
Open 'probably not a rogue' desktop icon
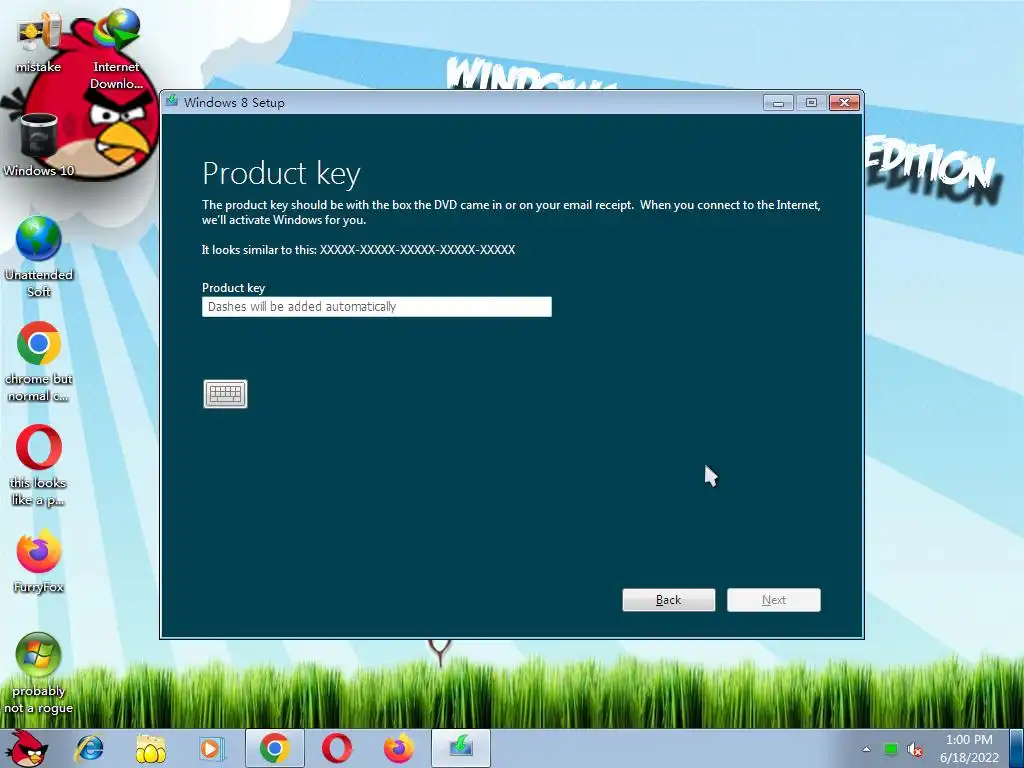pyautogui.click(x=39, y=673)
